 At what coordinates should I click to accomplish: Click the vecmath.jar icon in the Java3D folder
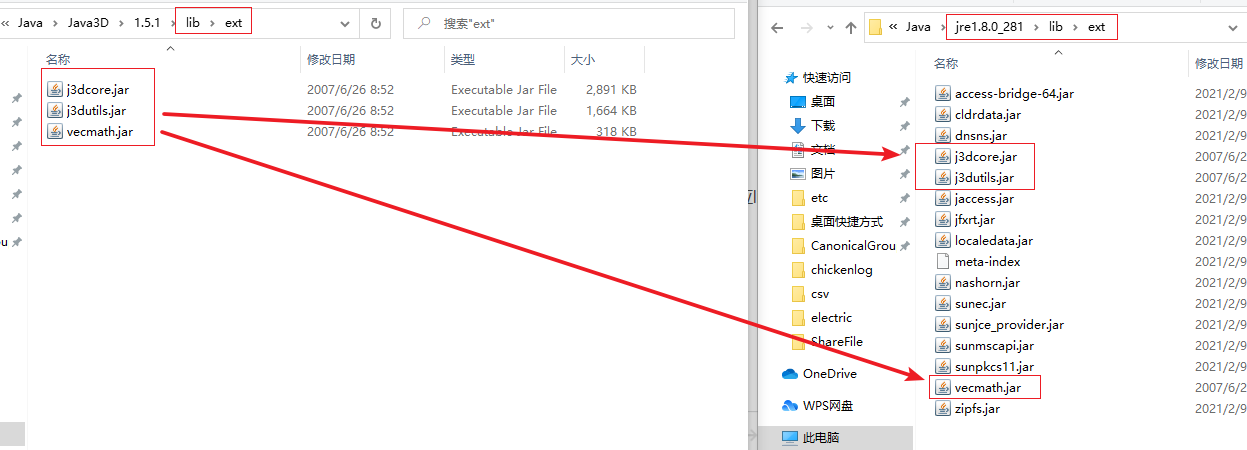[x=56, y=132]
